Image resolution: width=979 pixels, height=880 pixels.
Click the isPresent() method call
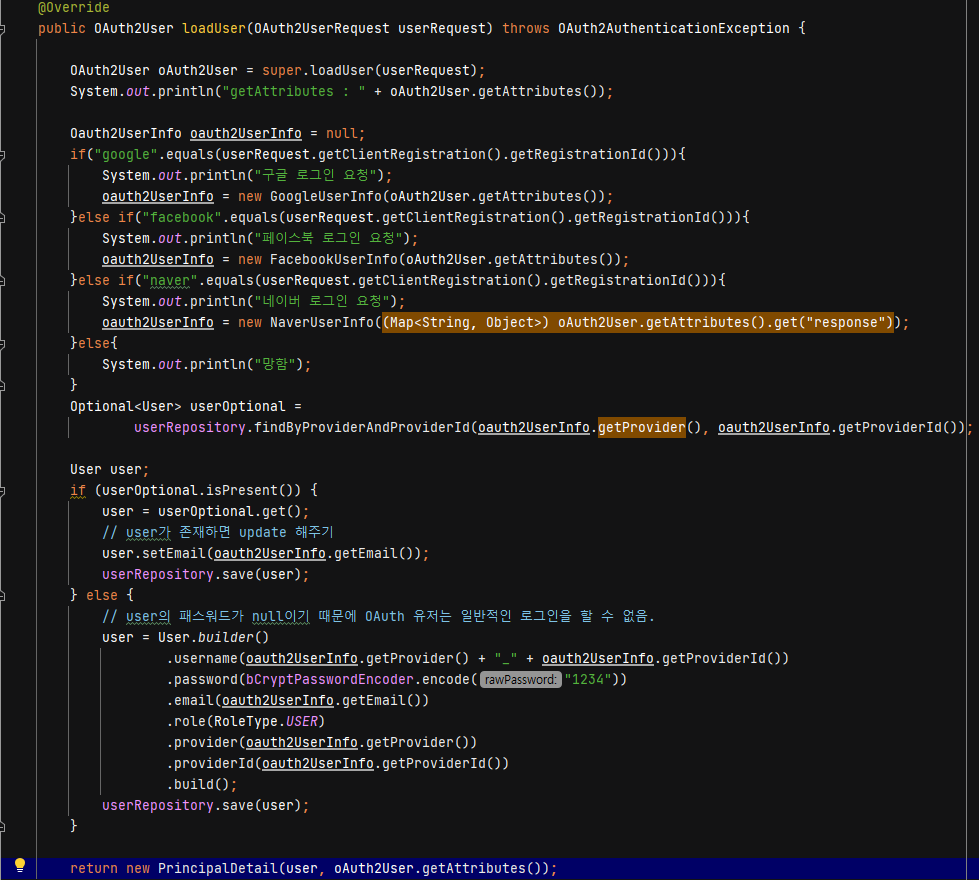pyautogui.click(x=249, y=490)
